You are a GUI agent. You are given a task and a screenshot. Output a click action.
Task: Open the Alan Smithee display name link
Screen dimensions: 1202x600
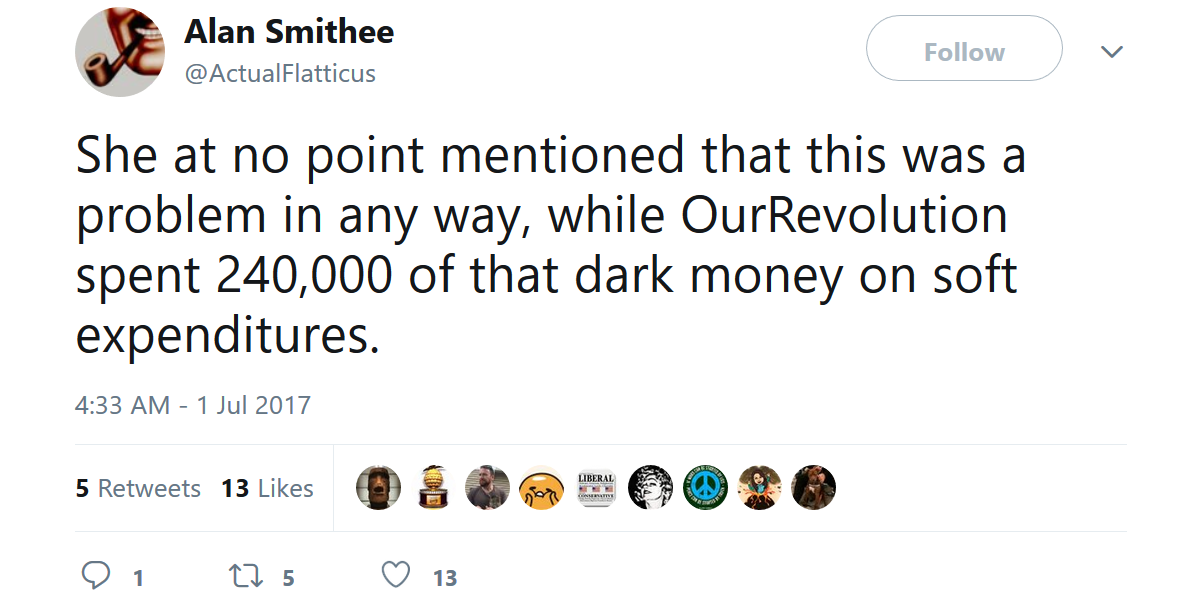[289, 31]
